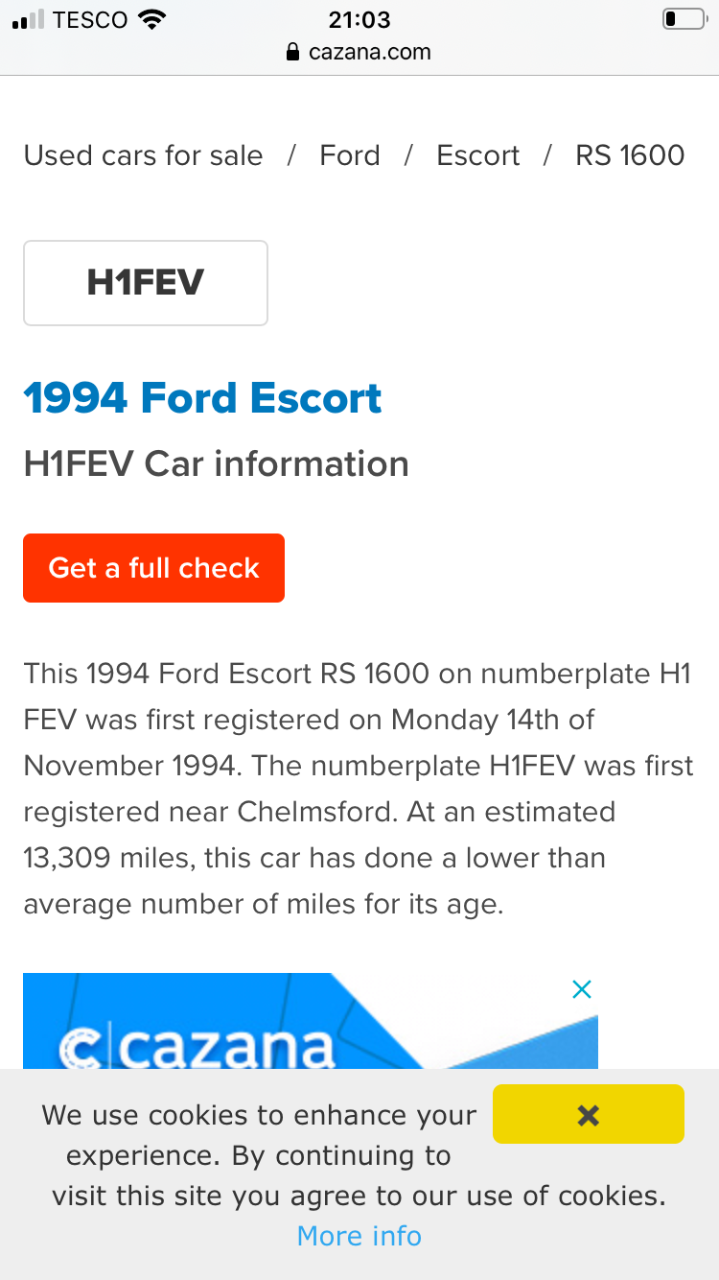Dismiss the cookie notice with the yellow X button
Viewport: 719px width, 1280px height.
click(588, 1114)
